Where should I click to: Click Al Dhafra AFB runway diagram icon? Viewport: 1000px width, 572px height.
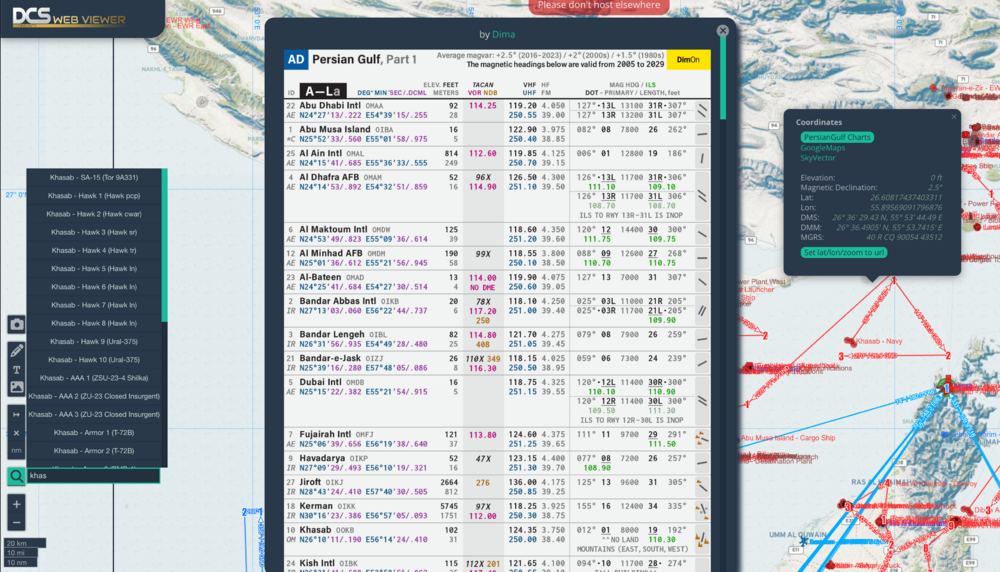pos(702,196)
